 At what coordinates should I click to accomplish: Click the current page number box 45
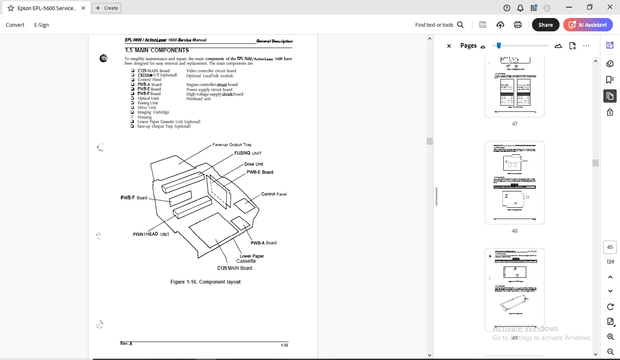click(610, 247)
